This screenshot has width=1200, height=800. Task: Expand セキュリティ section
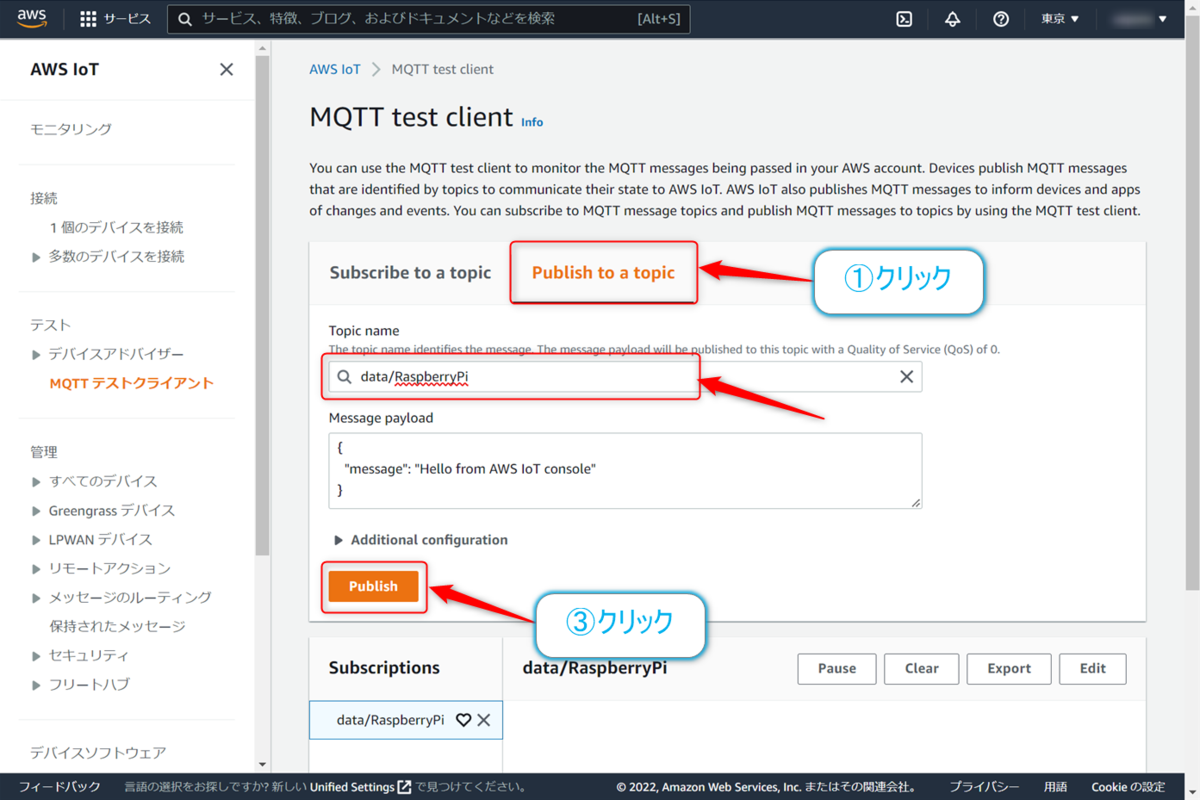[37, 656]
